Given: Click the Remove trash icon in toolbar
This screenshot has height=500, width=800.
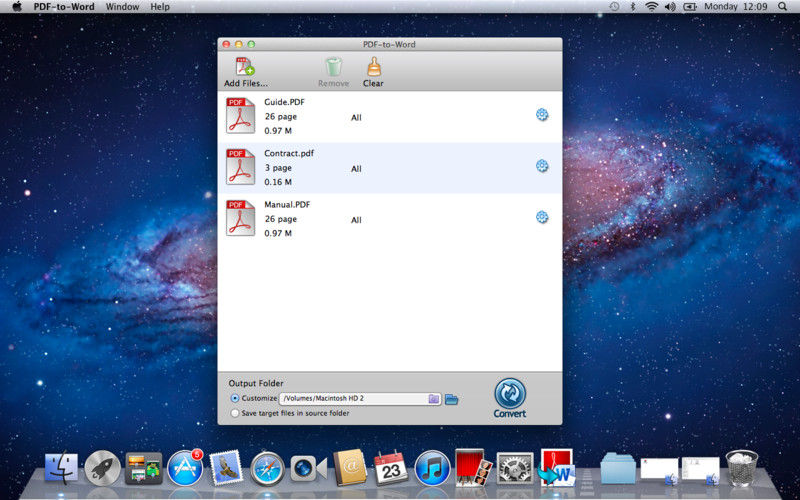Looking at the screenshot, I should (x=334, y=67).
